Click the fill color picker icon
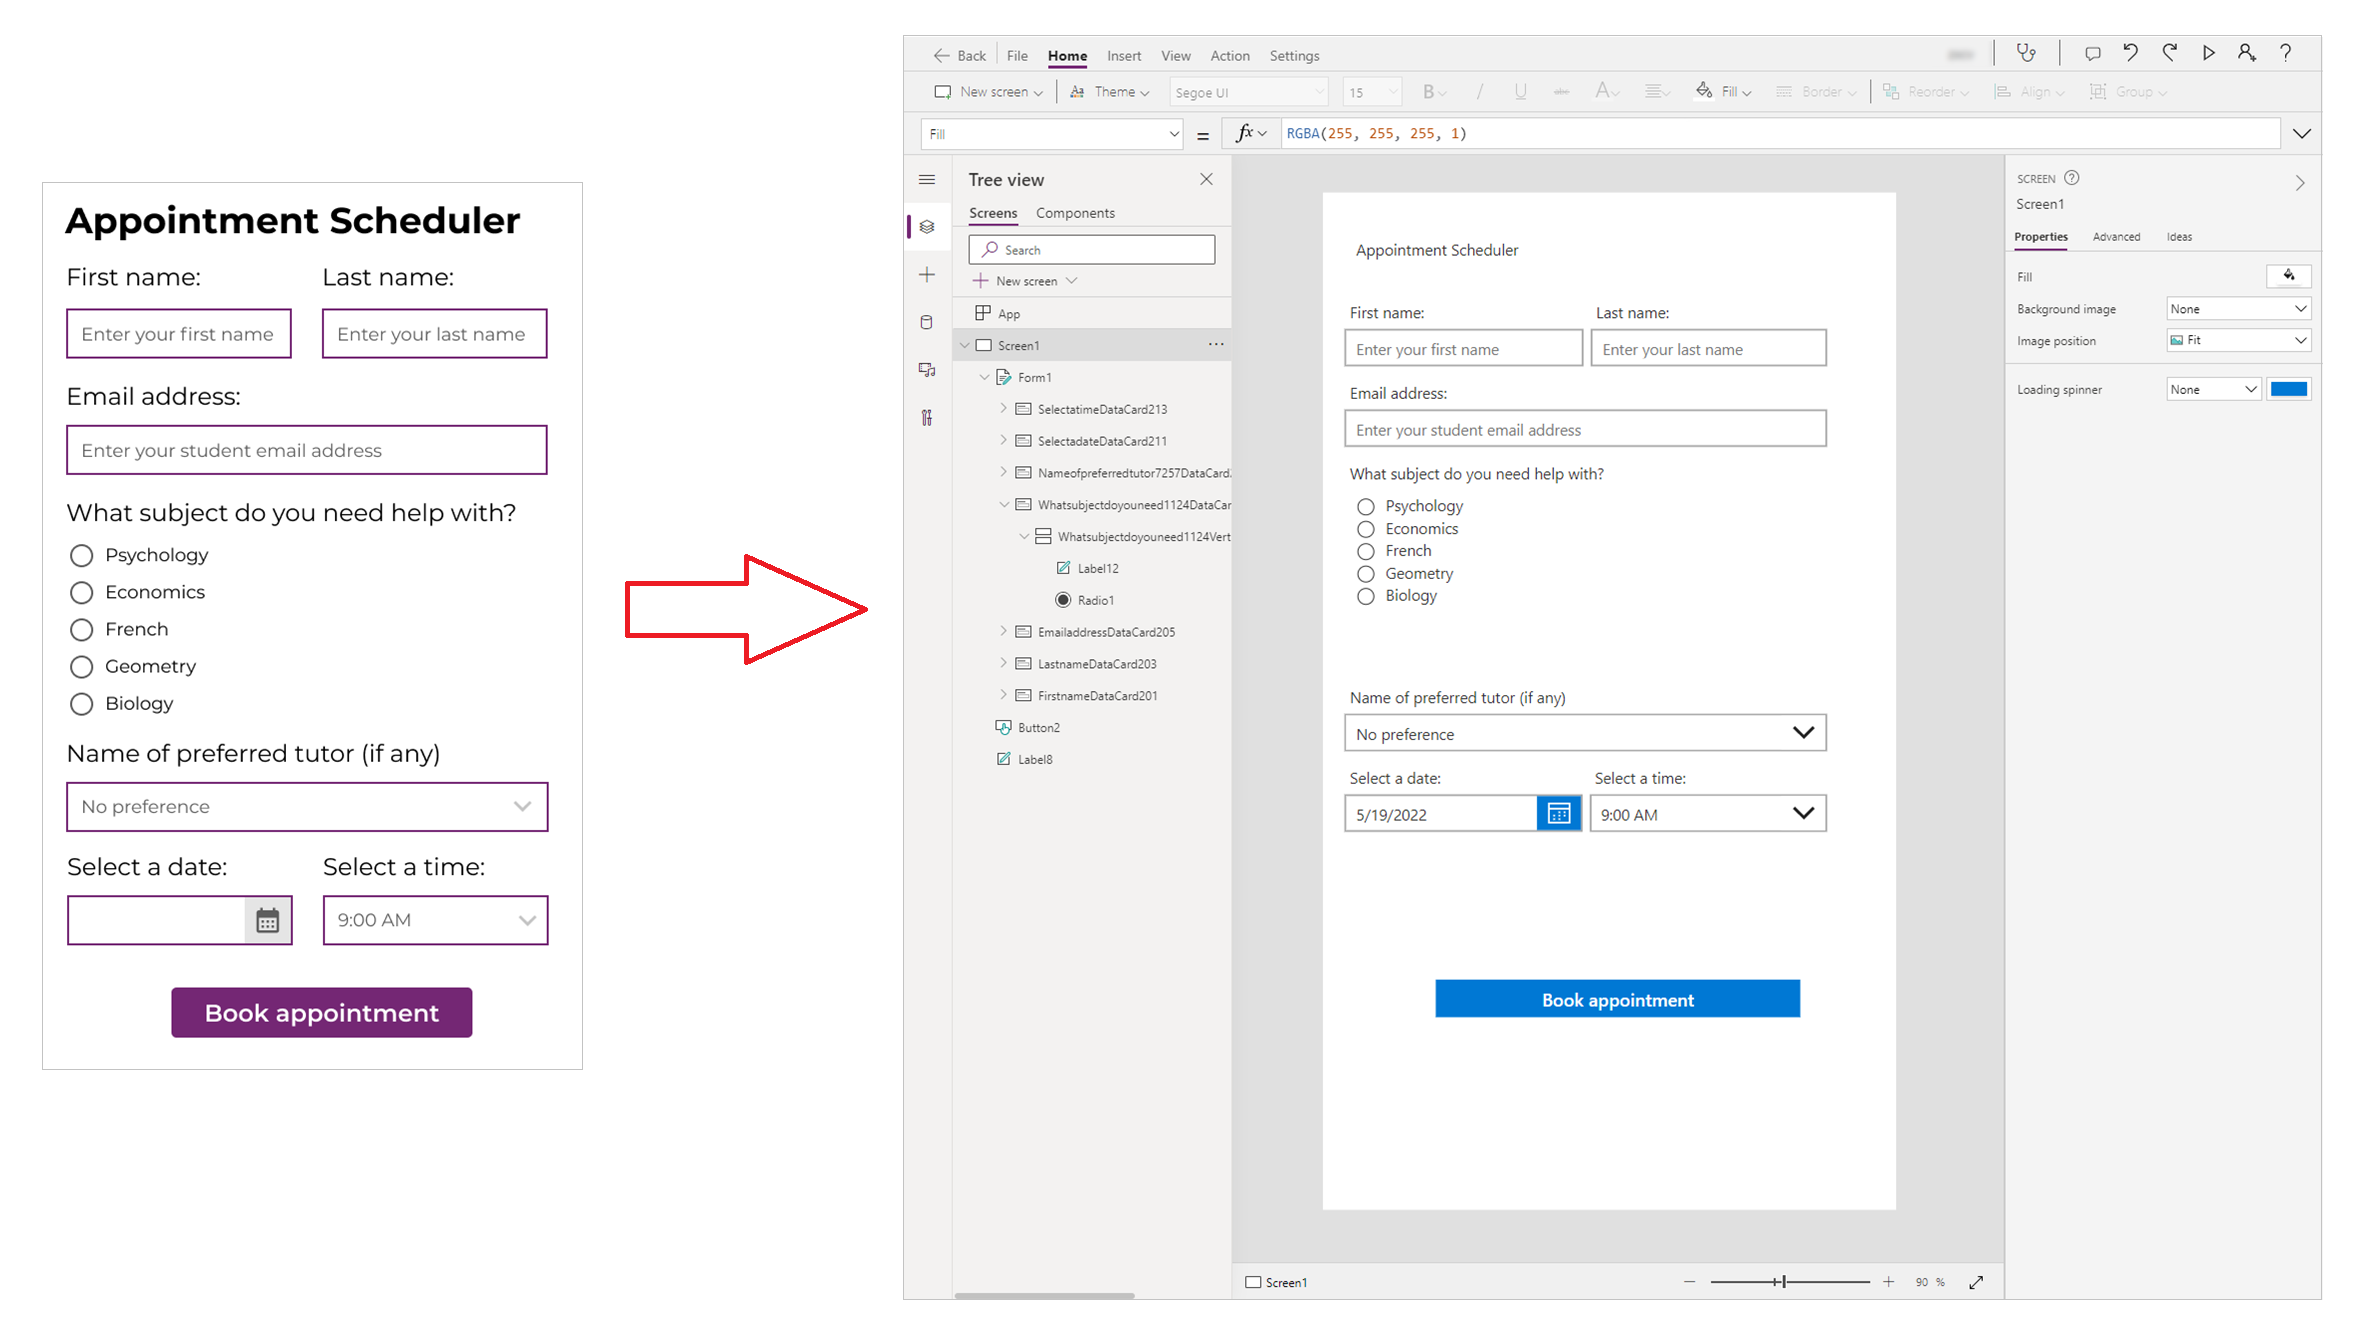The height and width of the screenshot is (1333, 2354). [2288, 277]
